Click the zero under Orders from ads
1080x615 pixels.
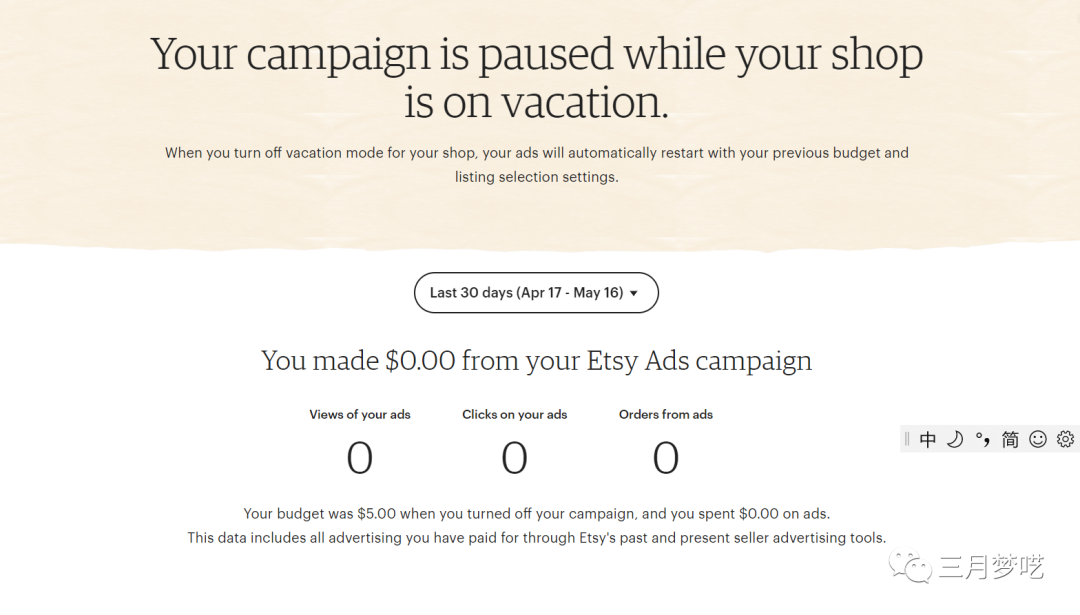click(666, 458)
